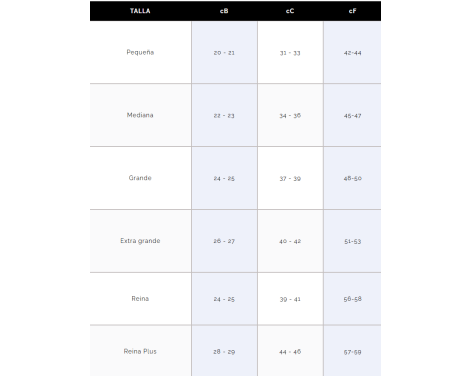470x376 pixels.
Task: Select the 44 - 46 cC cell
Action: pyautogui.click(x=290, y=352)
